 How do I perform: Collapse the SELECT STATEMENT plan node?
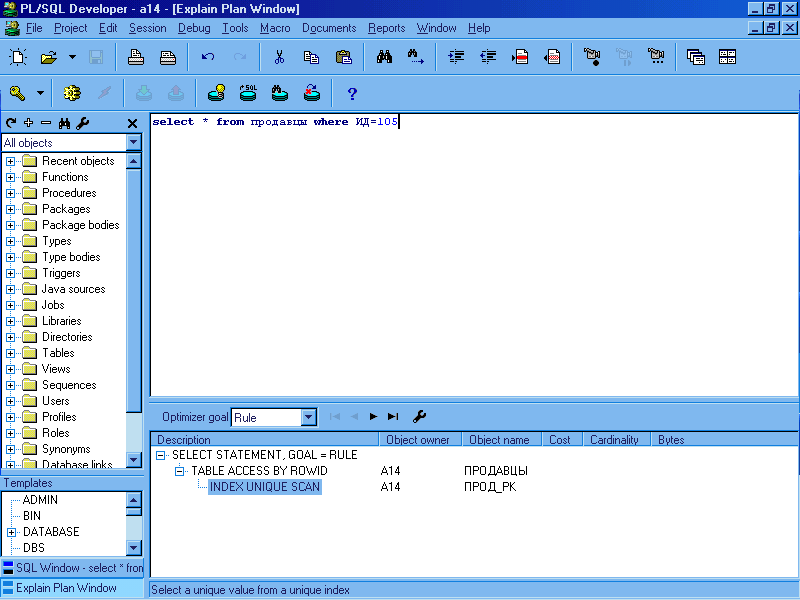coord(161,455)
